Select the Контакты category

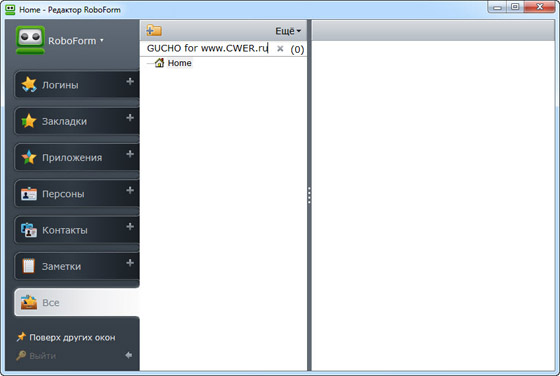(76, 230)
